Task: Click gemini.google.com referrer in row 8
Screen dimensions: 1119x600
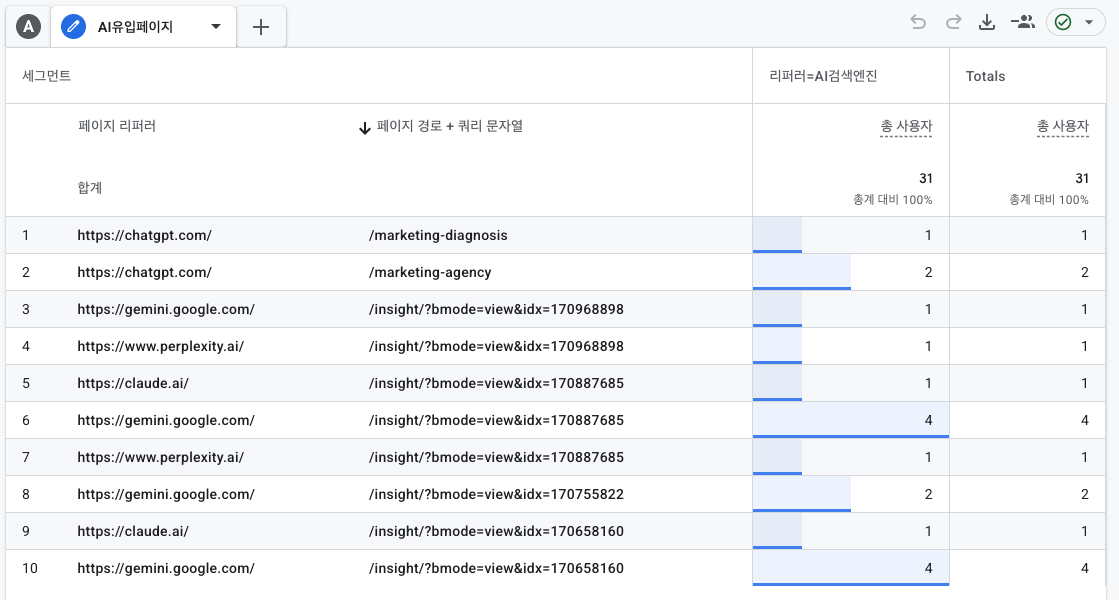Action: click(x=166, y=495)
